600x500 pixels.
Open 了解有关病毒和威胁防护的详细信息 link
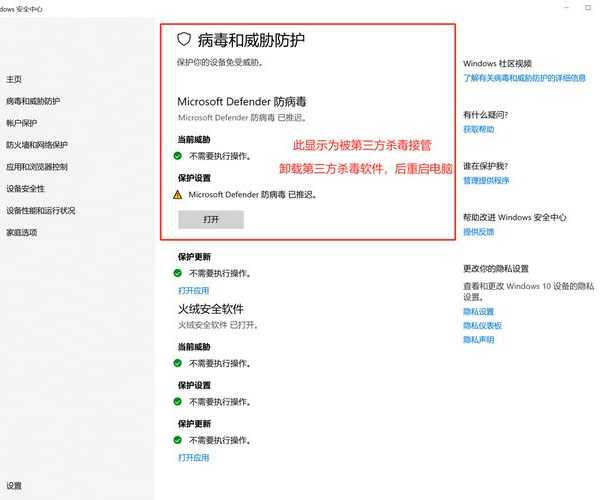[x=525, y=78]
